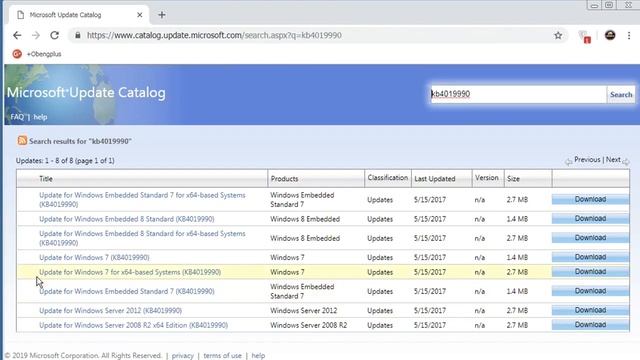Viewport: 640px width, 360px height.
Task: Open the Chrome three-dot menu
Action: click(x=629, y=36)
